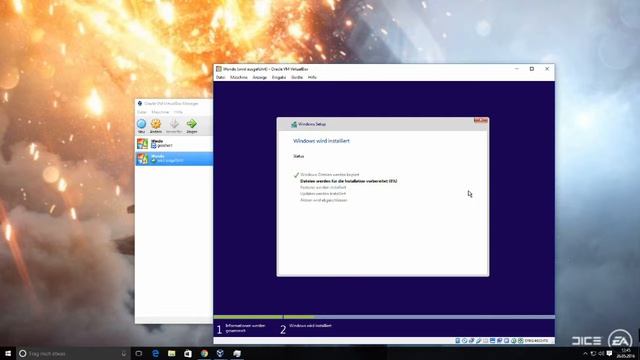Select the saved (gesichert) virtual machine entry
The image size is (640, 360).
[x=174, y=144]
